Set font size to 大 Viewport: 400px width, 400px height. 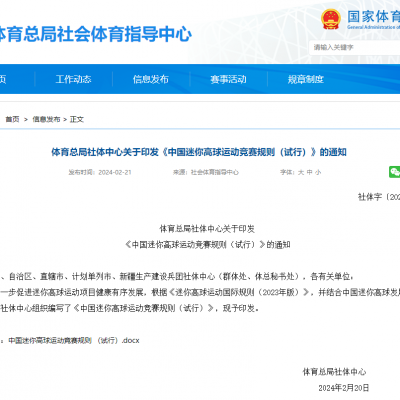(301, 172)
